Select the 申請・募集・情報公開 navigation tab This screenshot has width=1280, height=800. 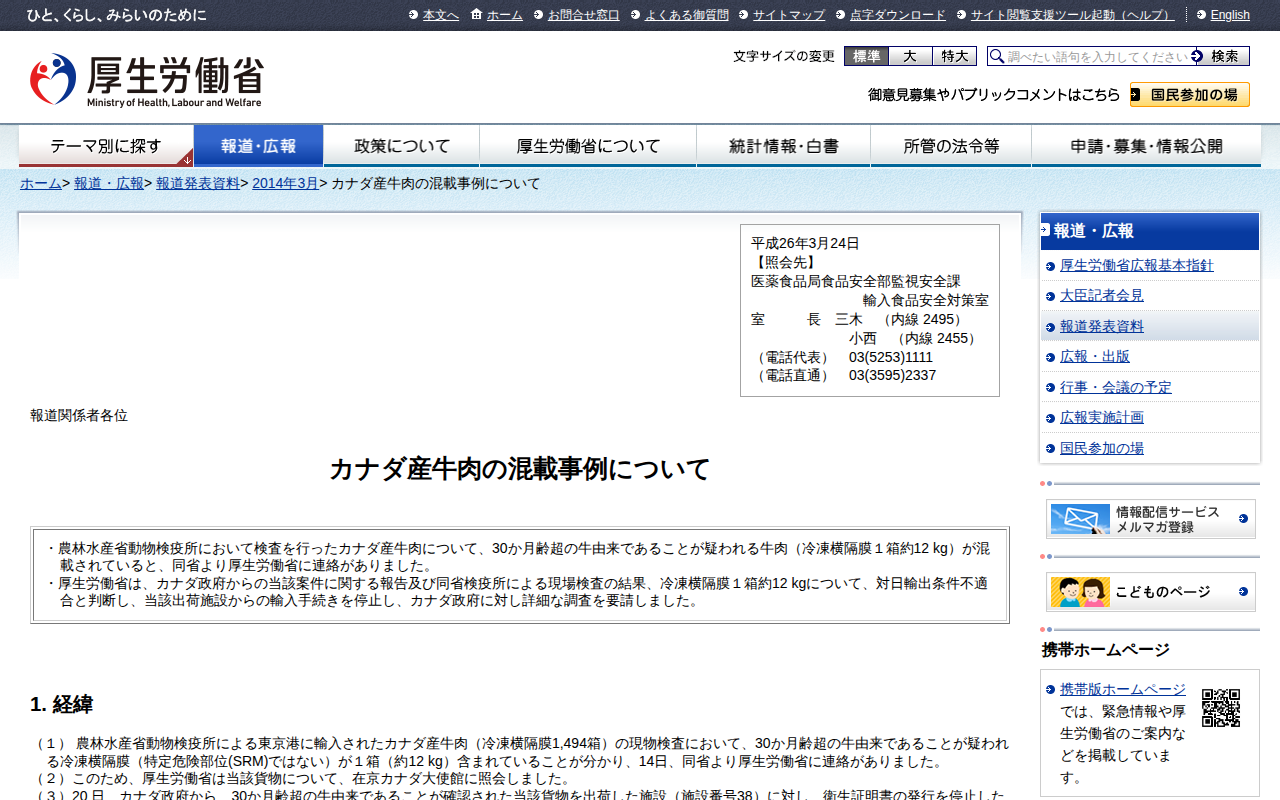point(1146,146)
